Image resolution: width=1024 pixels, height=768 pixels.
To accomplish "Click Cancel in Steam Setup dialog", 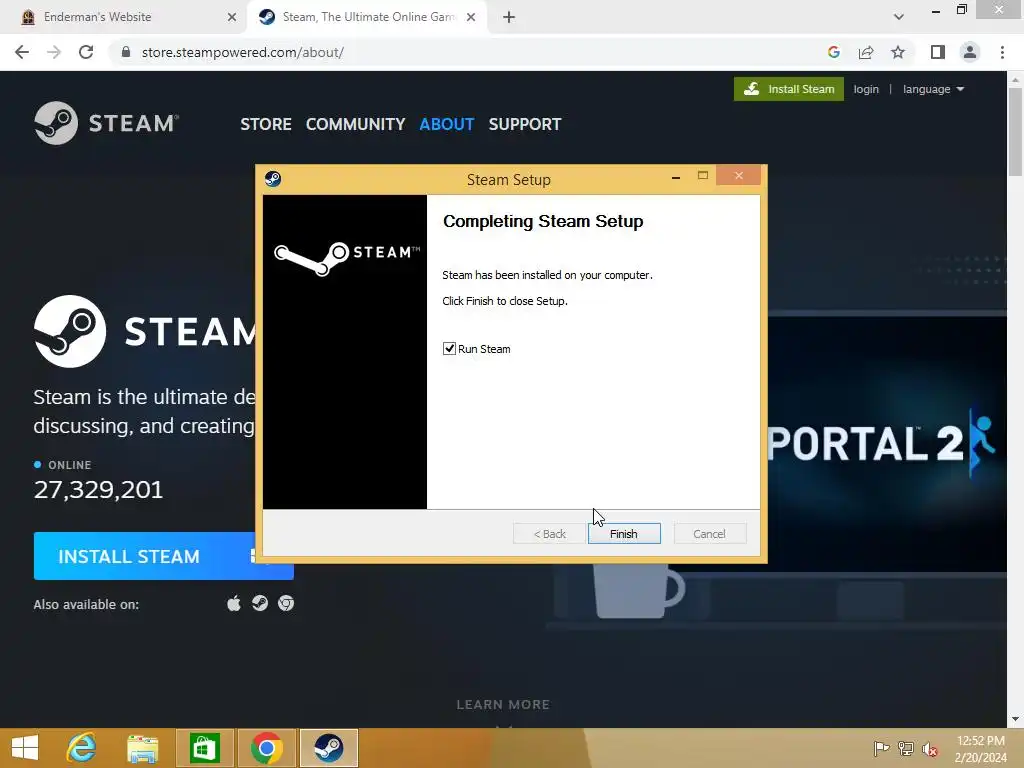I will click(x=709, y=534).
